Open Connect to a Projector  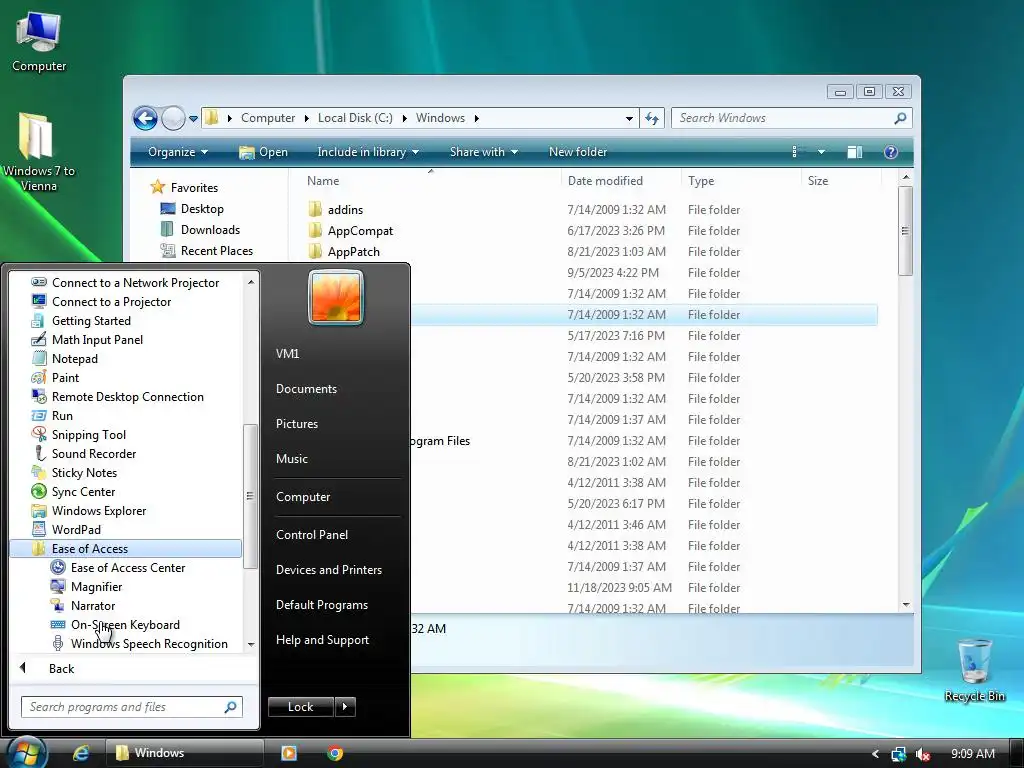coord(111,302)
